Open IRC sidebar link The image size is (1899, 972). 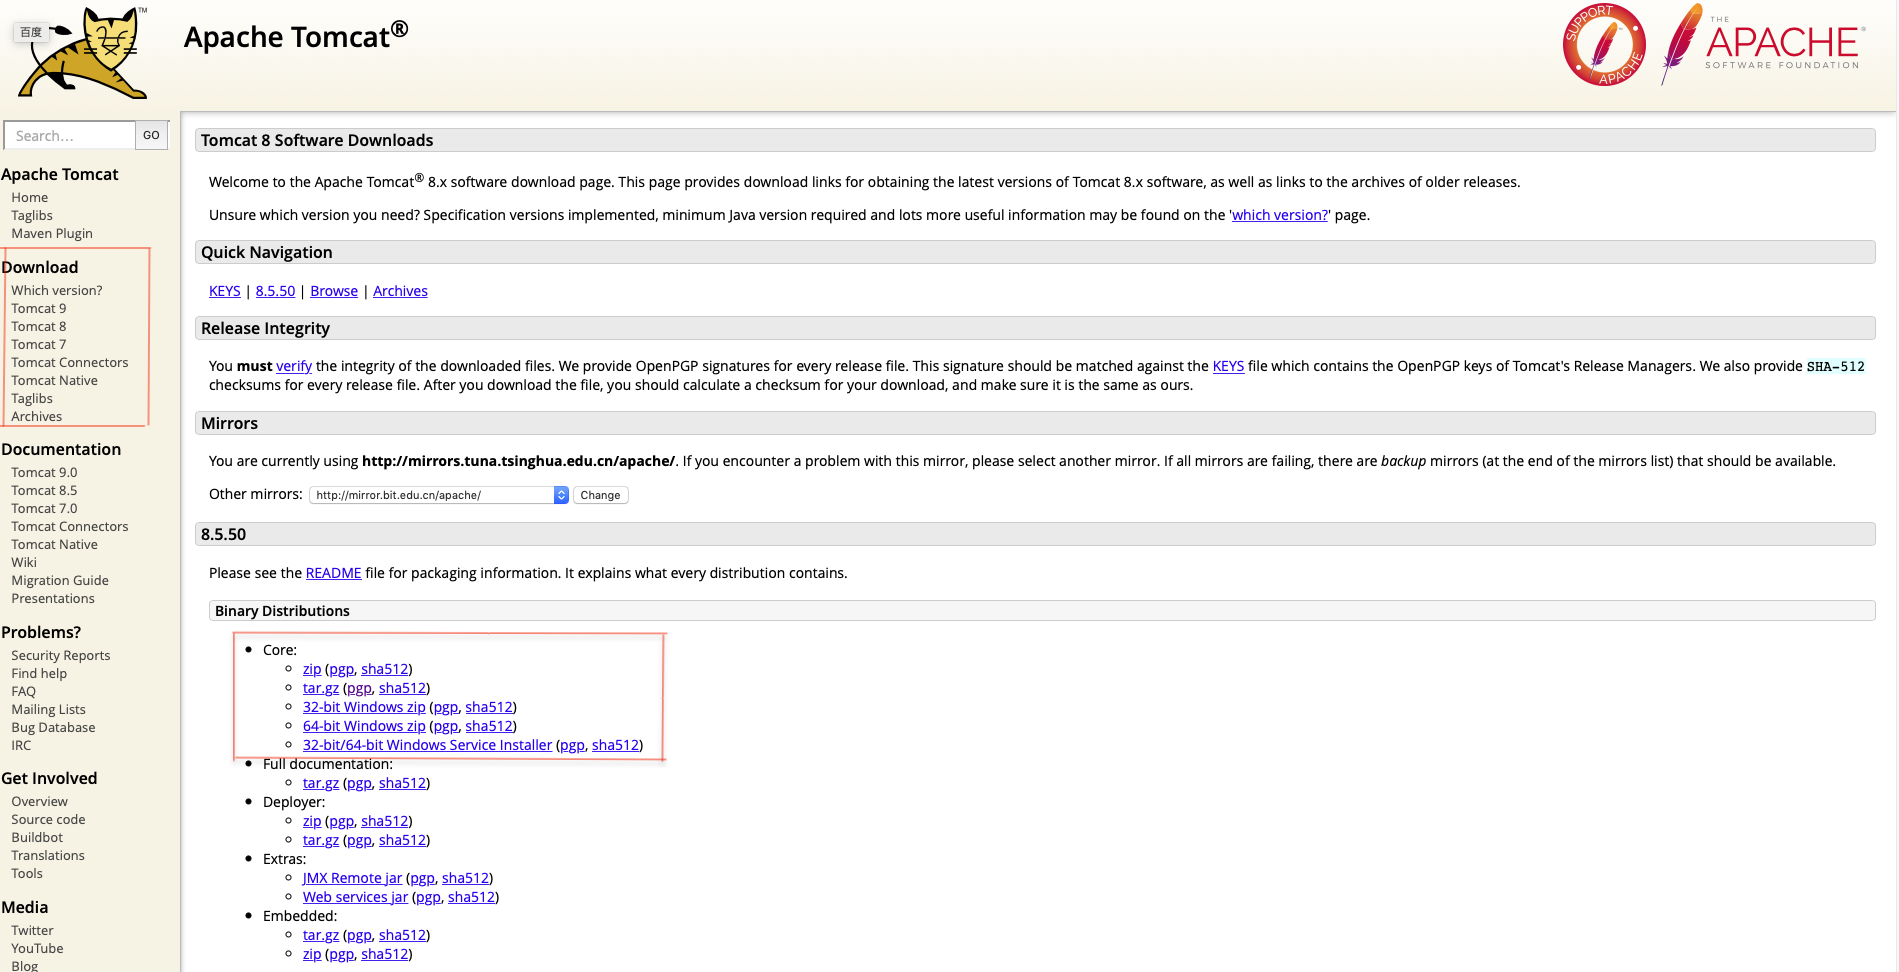pyautogui.click(x=21, y=745)
